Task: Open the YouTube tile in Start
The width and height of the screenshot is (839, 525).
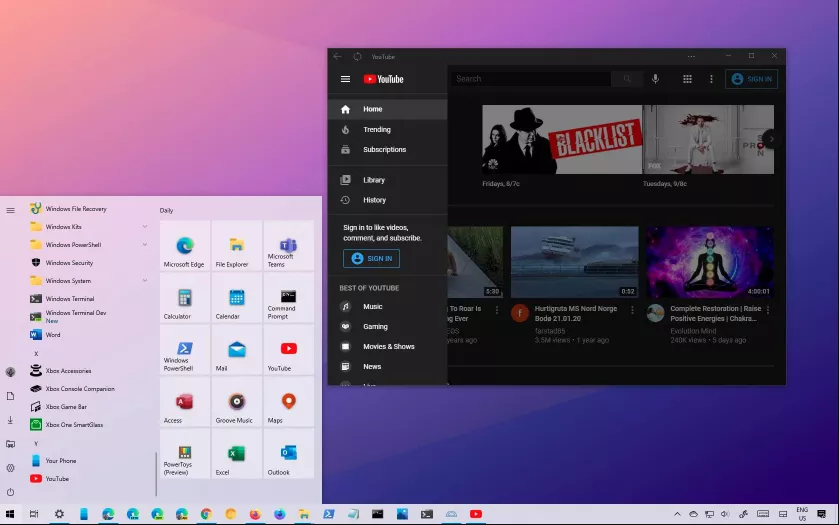Action: [x=288, y=349]
